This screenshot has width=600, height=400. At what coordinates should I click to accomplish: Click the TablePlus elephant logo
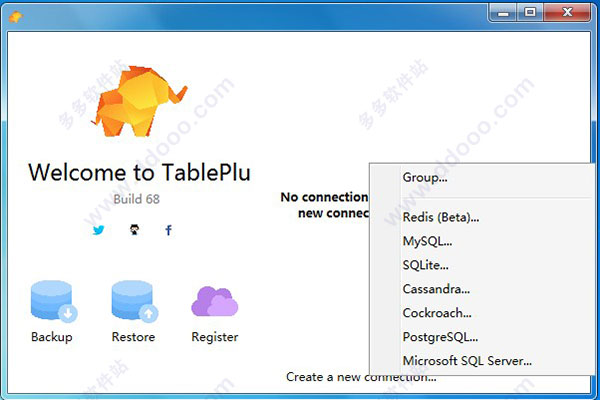click(140, 101)
